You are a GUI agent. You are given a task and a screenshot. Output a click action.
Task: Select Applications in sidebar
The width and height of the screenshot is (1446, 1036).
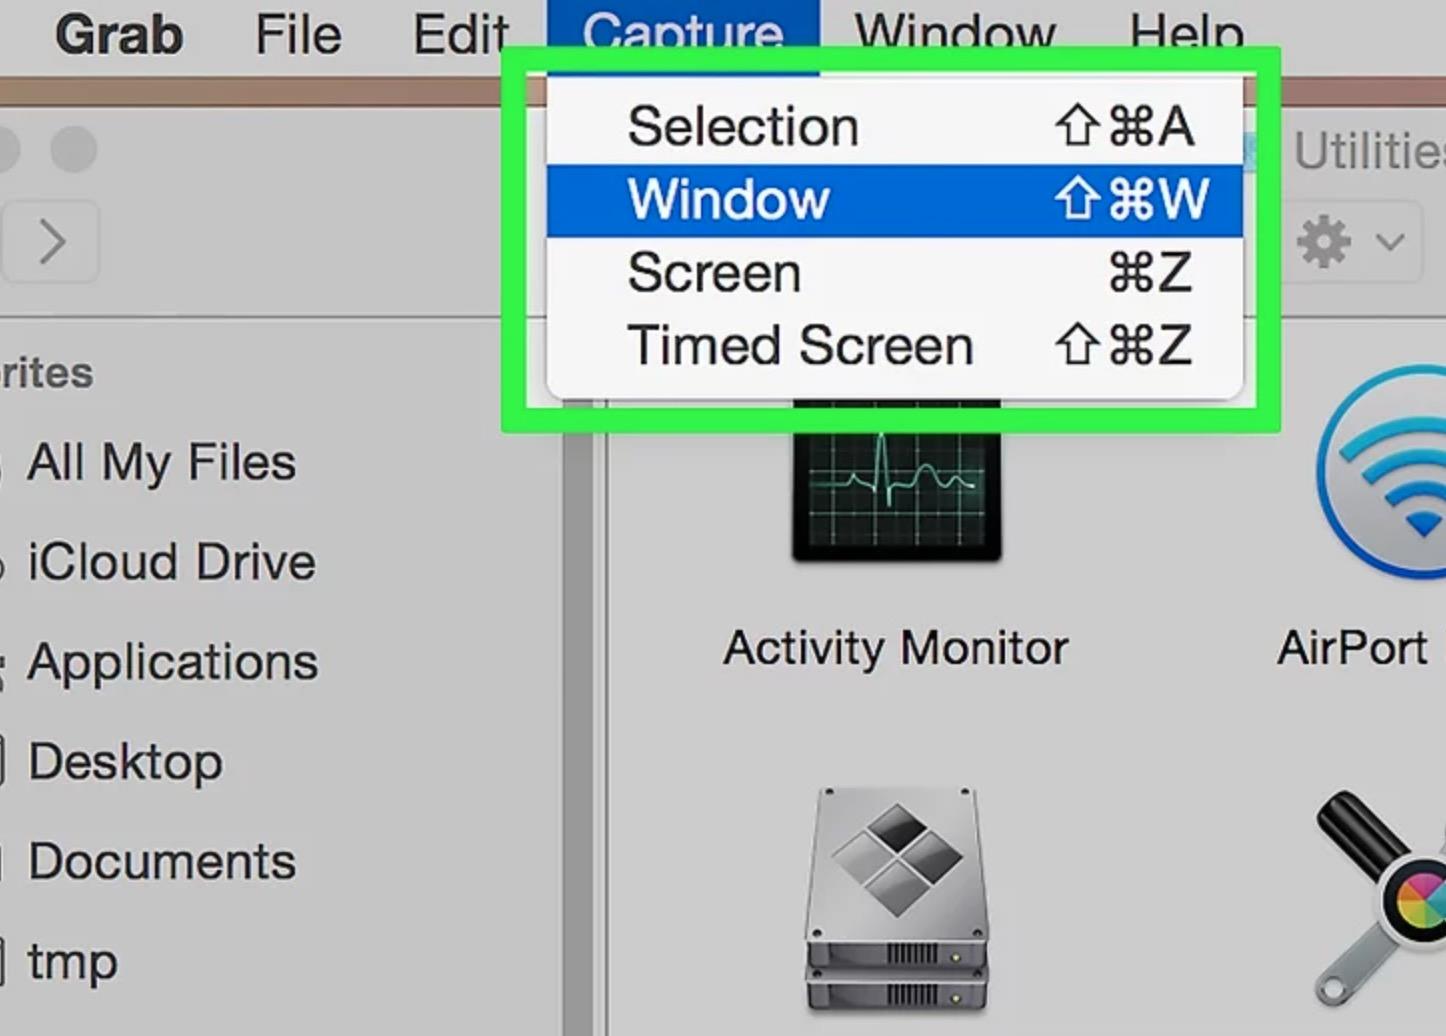point(173,662)
